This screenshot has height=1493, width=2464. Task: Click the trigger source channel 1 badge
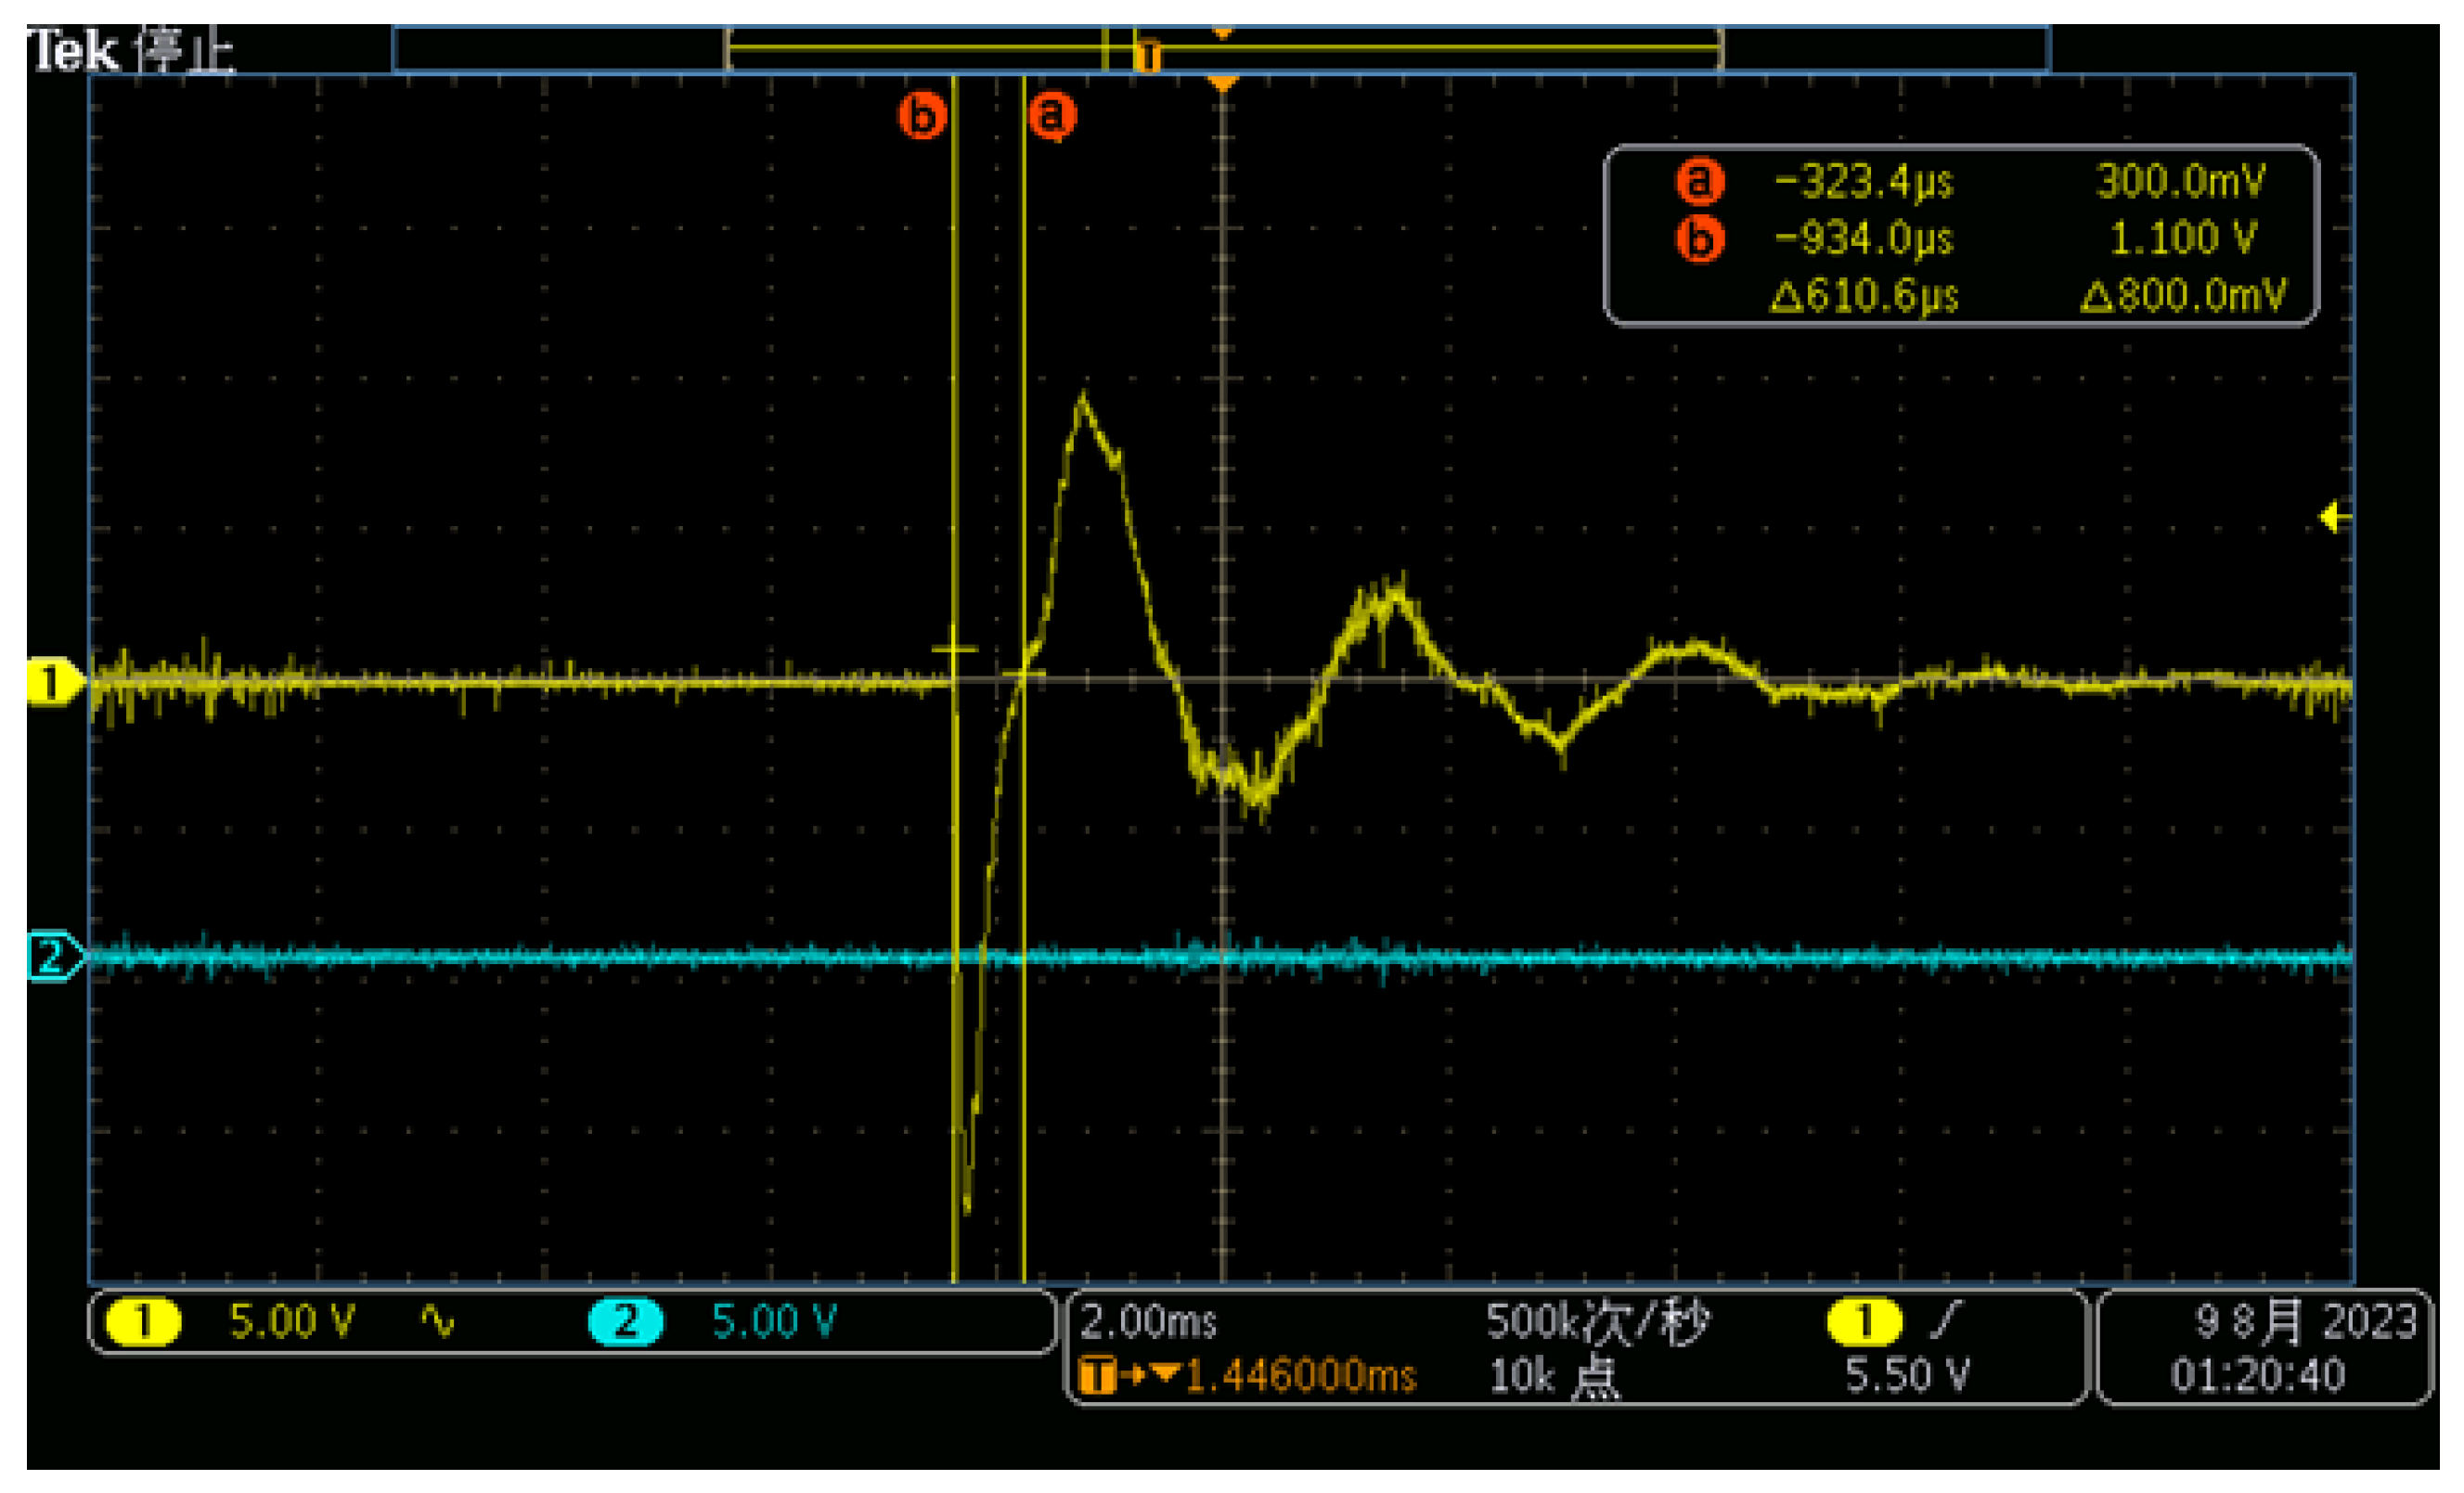tap(1864, 1321)
